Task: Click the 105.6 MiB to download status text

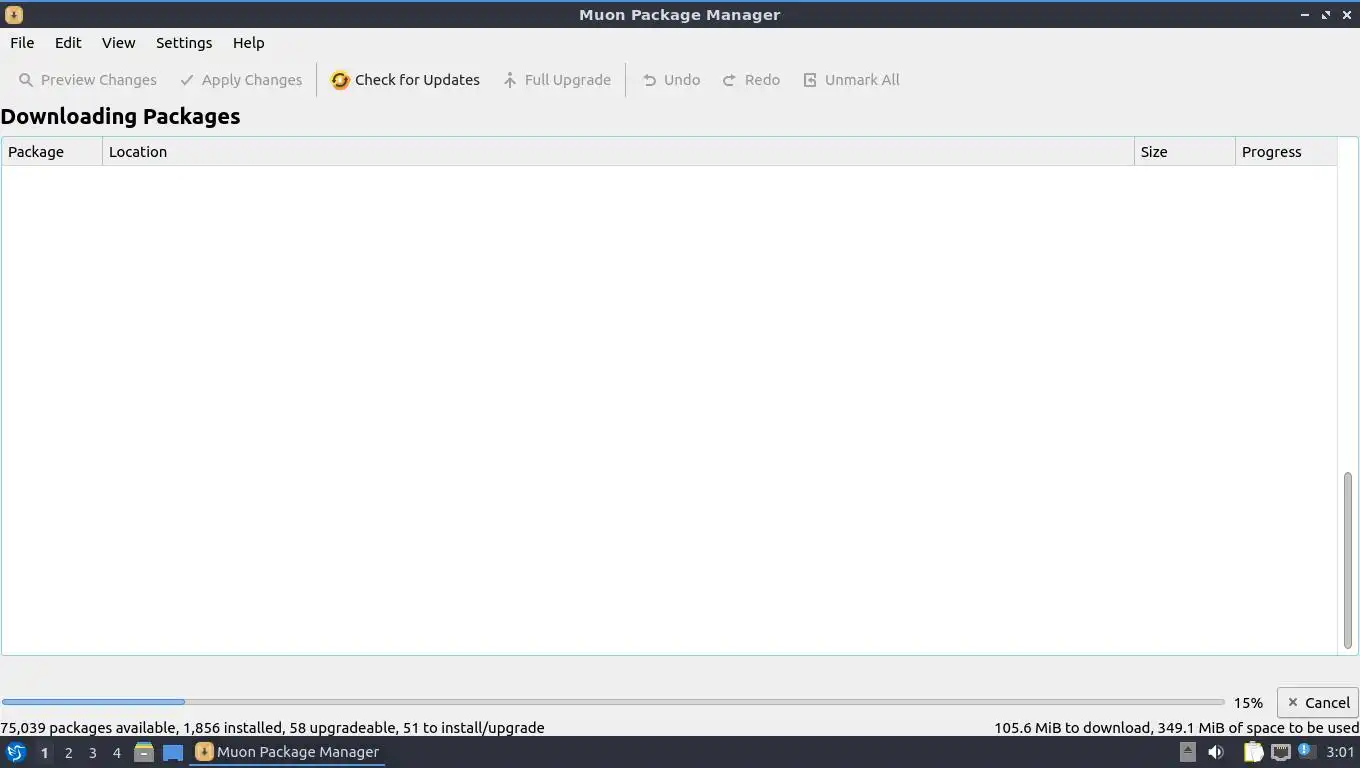Action: tap(1176, 728)
